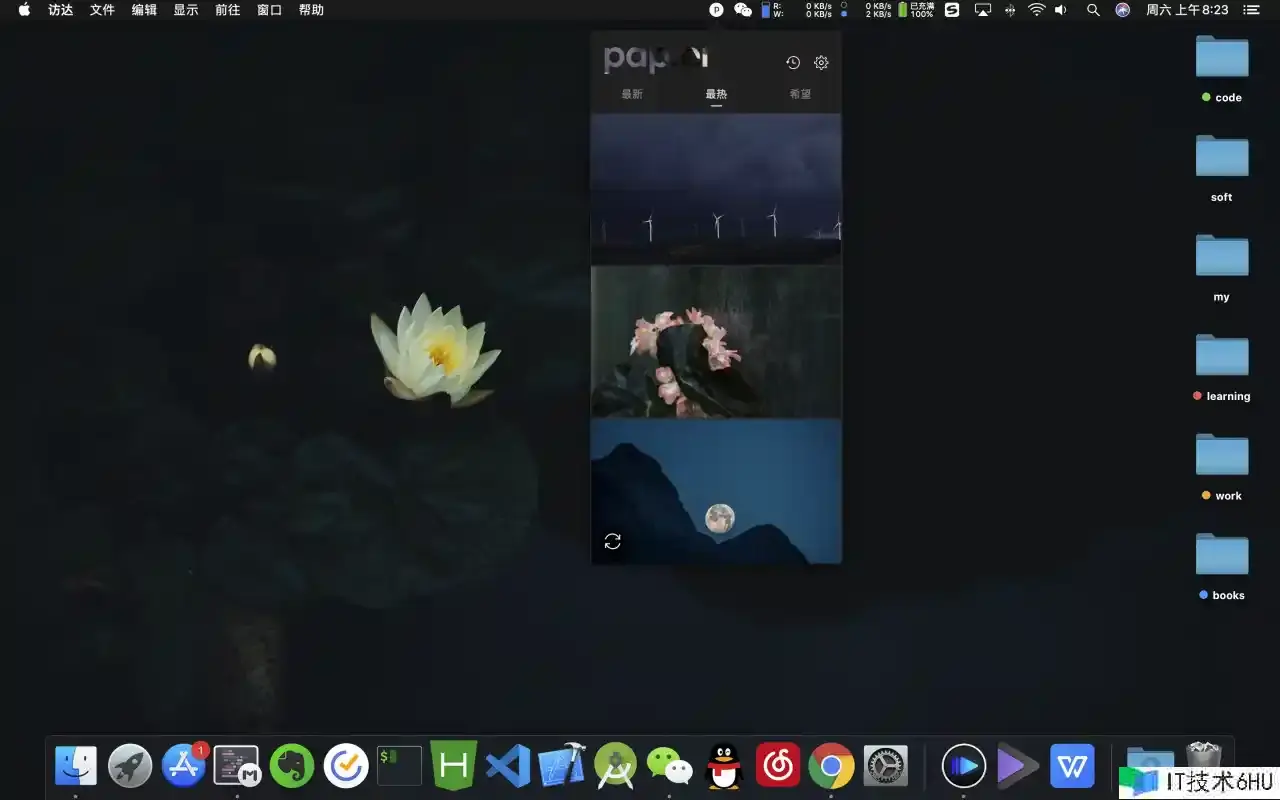
Task: Open the Pap.er history clock icon
Action: click(x=792, y=63)
